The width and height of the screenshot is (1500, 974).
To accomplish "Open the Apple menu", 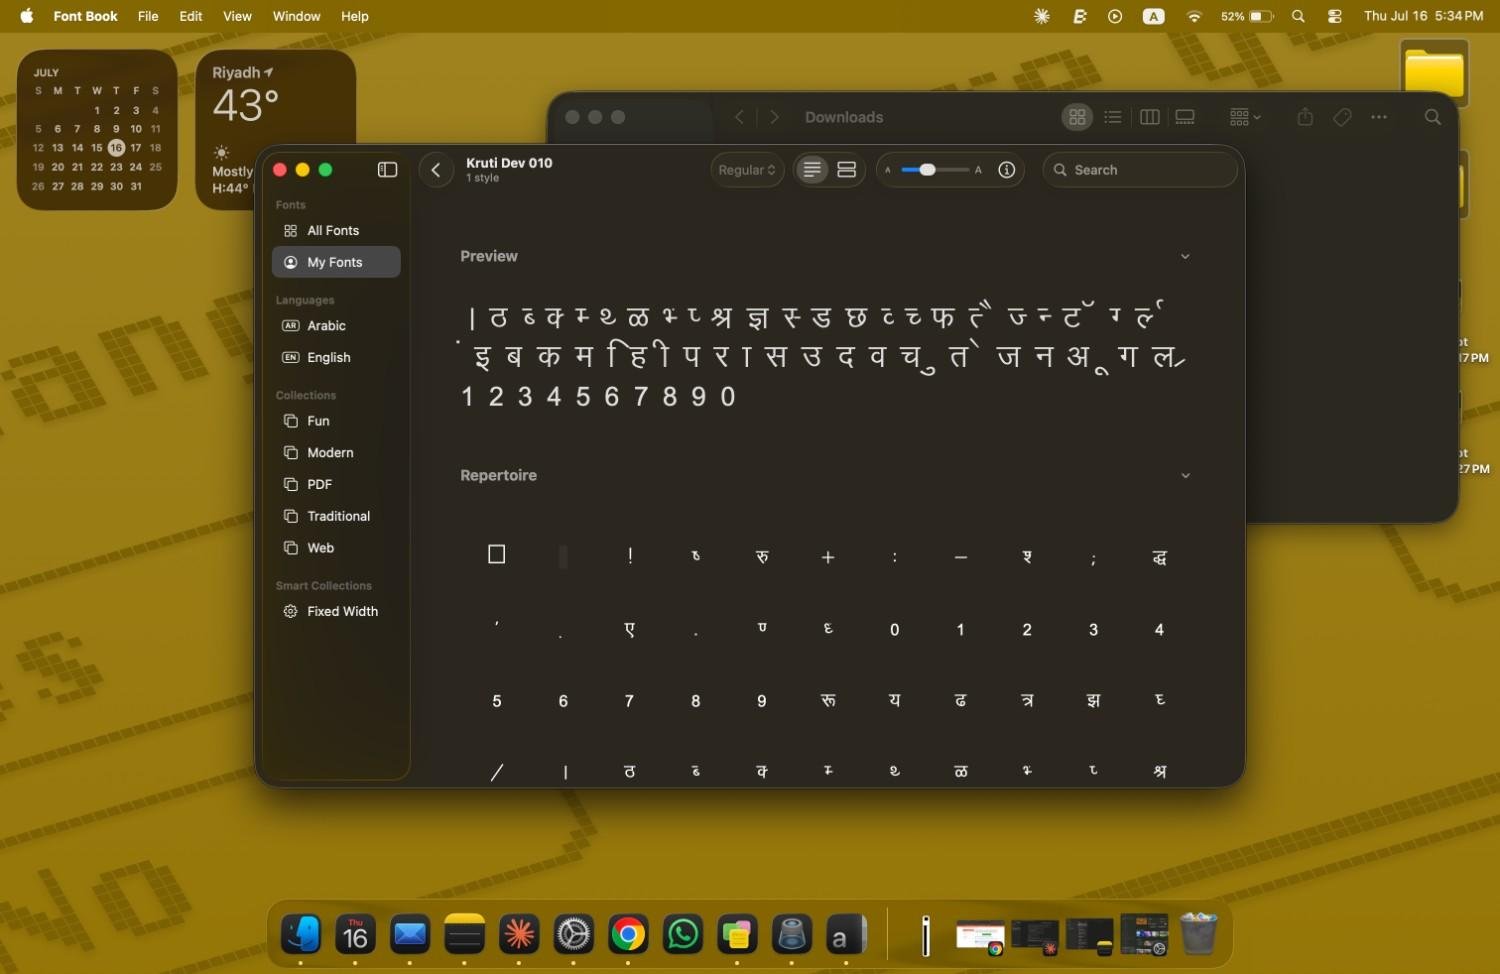I will (x=26, y=16).
